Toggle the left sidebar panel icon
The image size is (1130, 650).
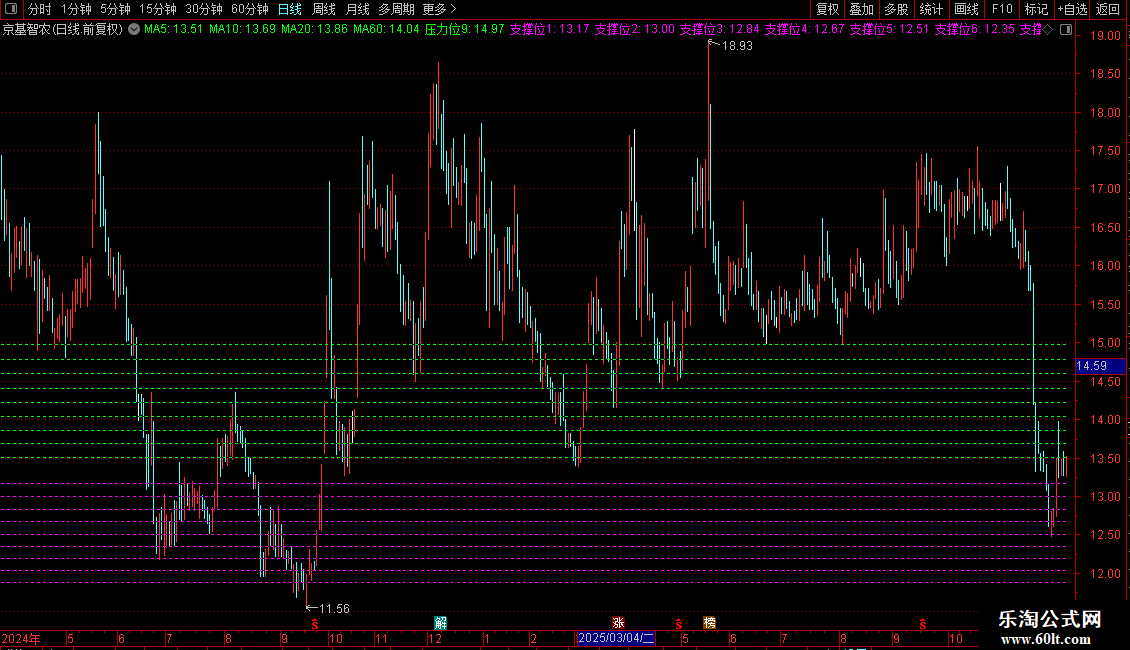tap(11, 9)
